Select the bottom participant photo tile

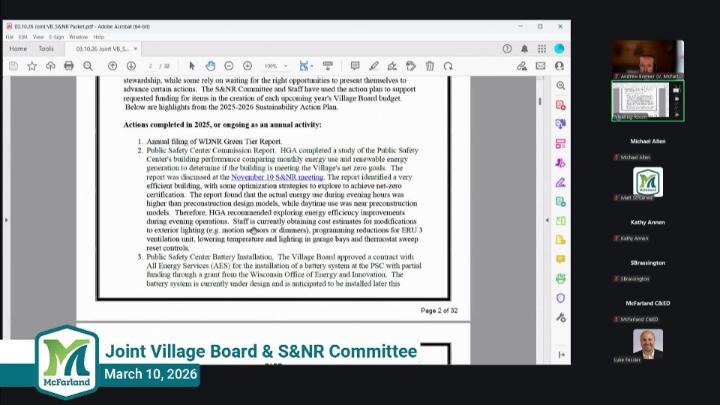point(648,344)
